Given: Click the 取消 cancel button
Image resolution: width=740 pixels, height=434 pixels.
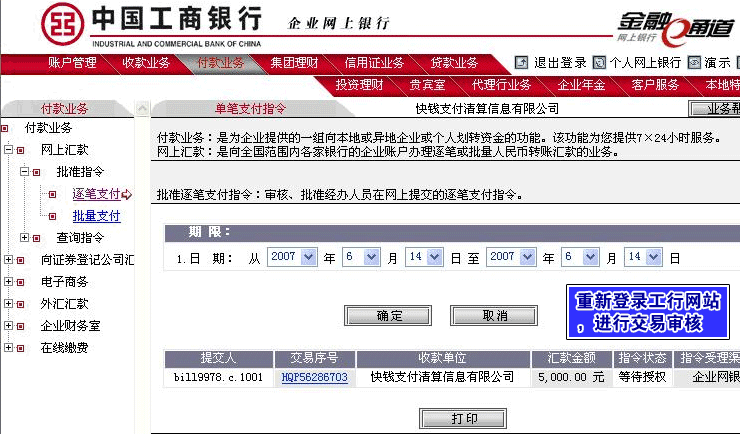Looking at the screenshot, I should point(494,316).
